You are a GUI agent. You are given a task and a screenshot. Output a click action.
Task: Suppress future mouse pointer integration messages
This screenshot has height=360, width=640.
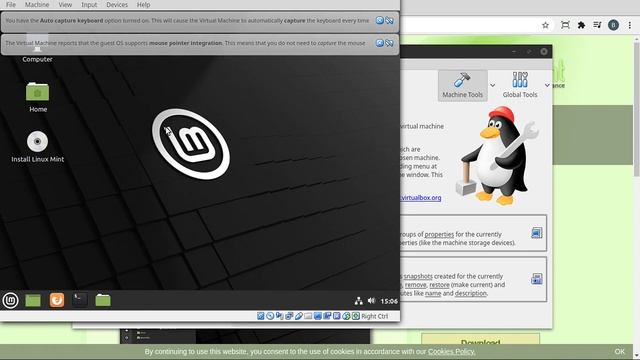click(x=389, y=43)
